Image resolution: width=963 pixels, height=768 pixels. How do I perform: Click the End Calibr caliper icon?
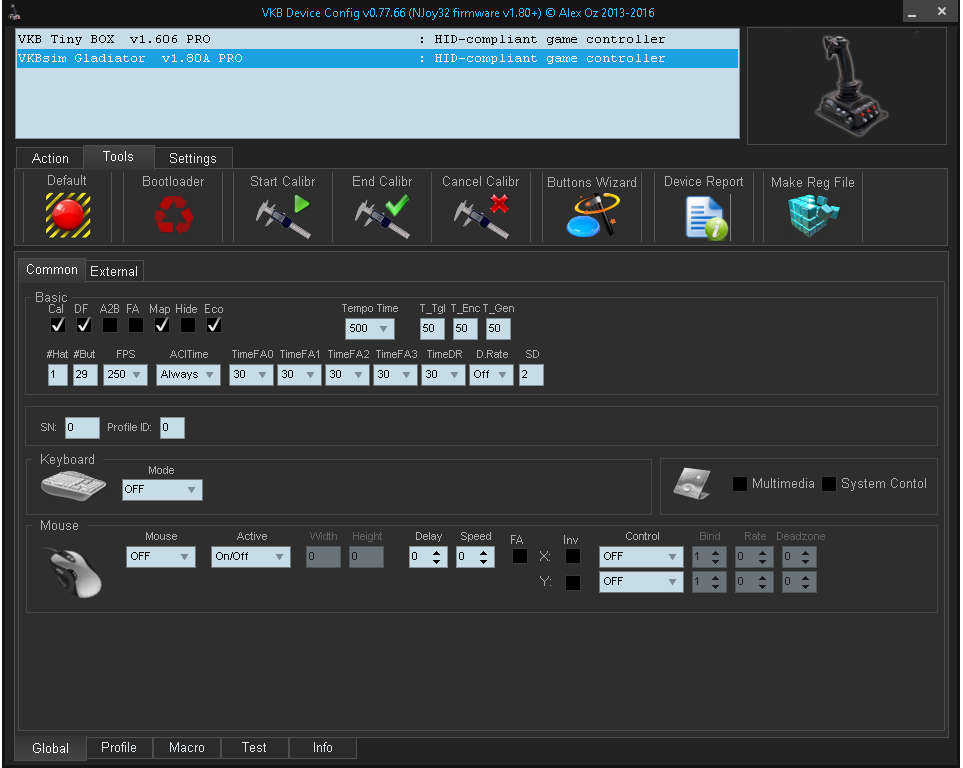382,215
